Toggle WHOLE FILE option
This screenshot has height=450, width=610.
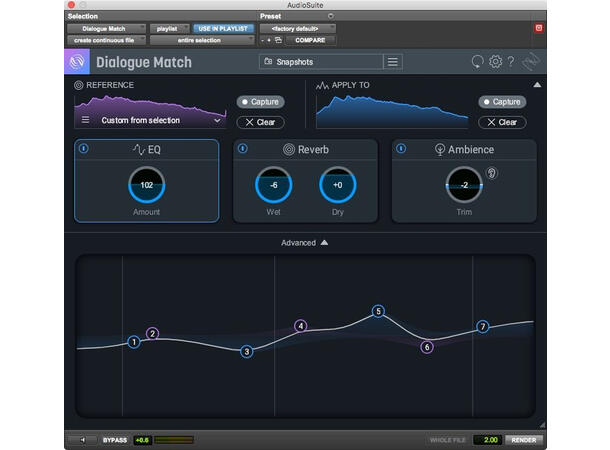coord(447,440)
